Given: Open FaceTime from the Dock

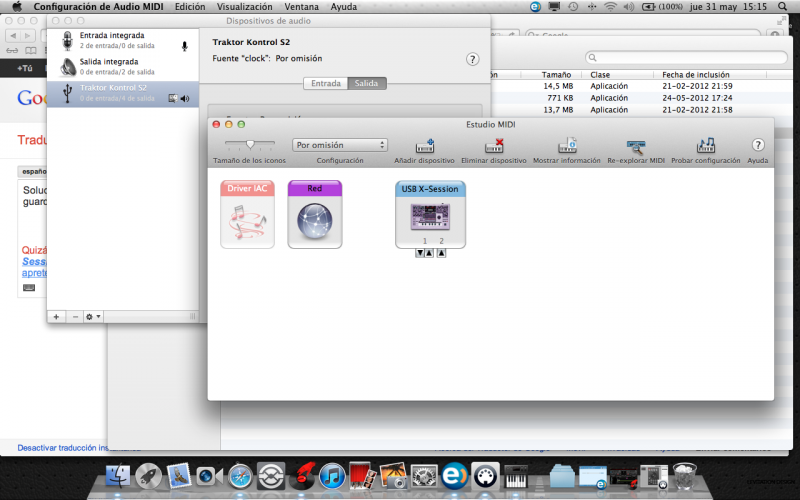Looking at the screenshot, I should click(209, 477).
